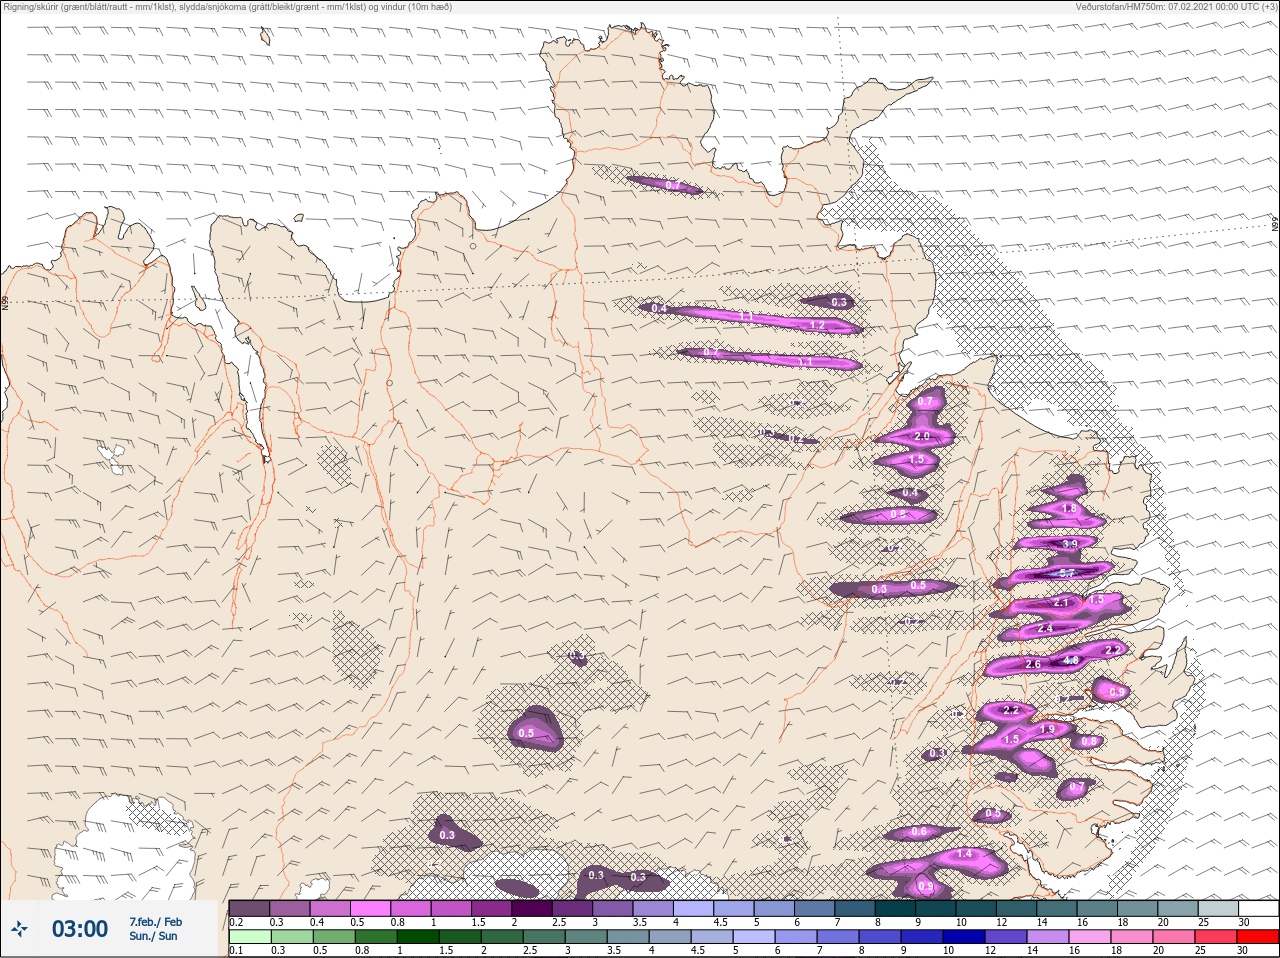
Task: Click the 5.7 snowfall value on the map
Action: pyautogui.click(x=1066, y=573)
